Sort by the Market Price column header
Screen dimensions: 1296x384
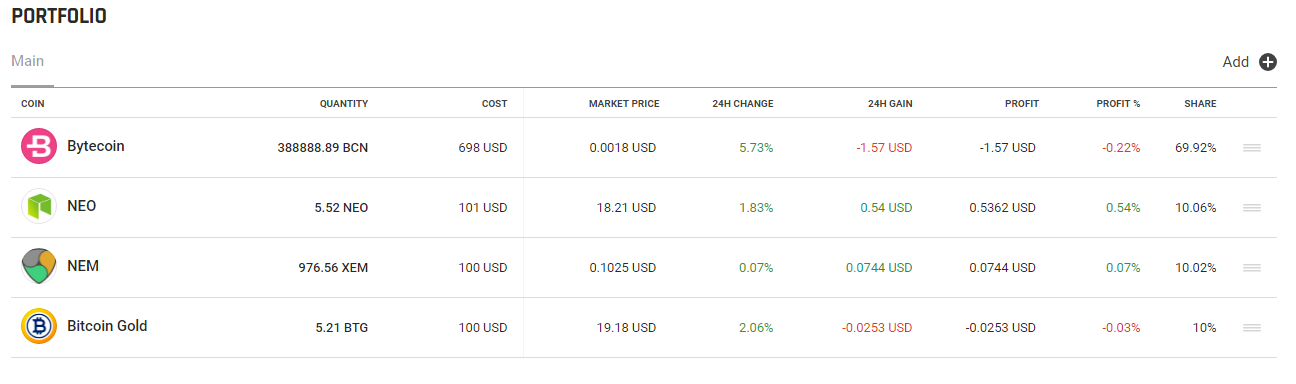pos(624,104)
